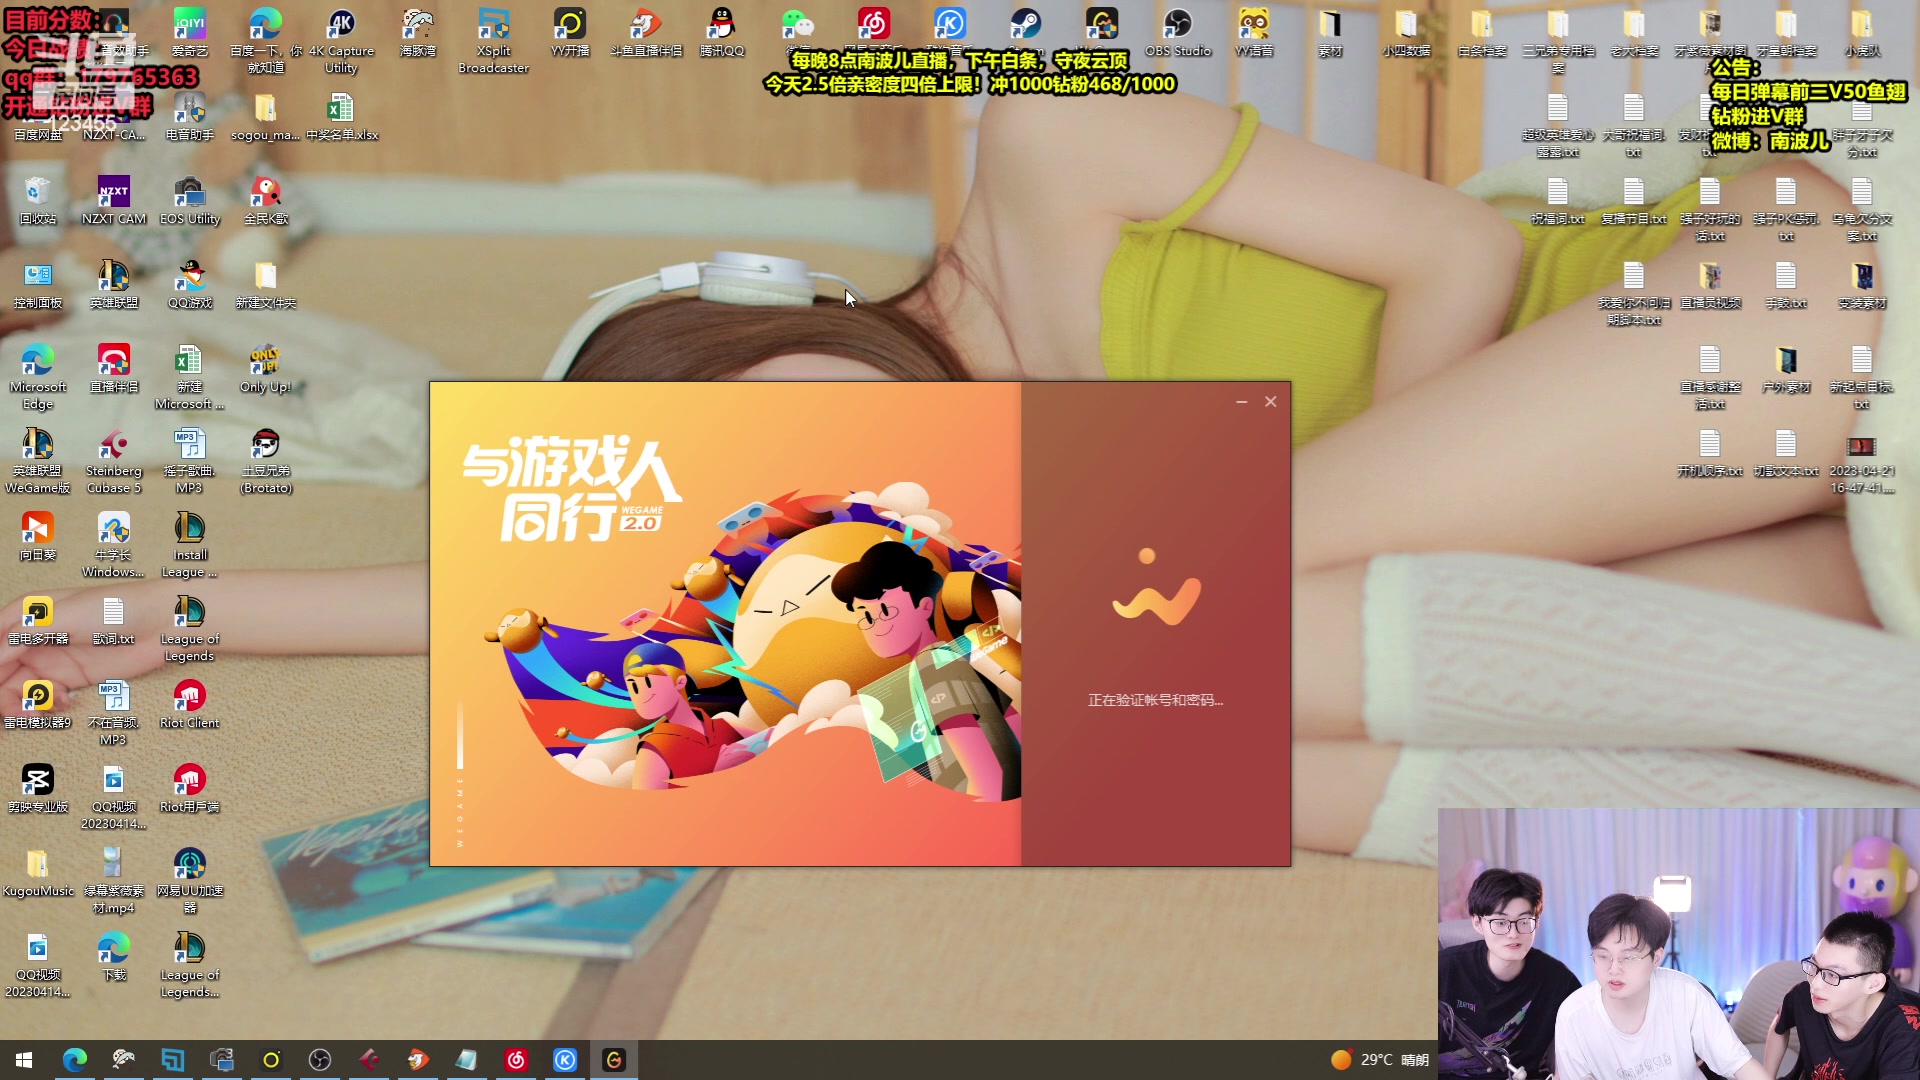Open the 控制面板 control panel icon
This screenshot has height=1080, width=1920.
click(37, 284)
